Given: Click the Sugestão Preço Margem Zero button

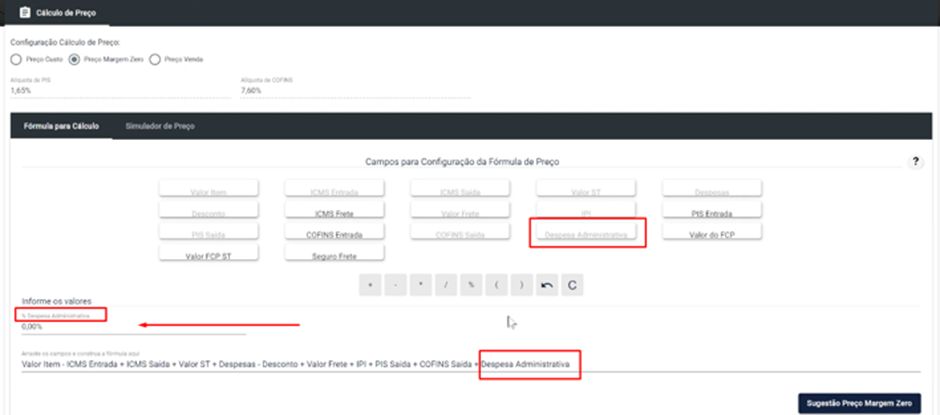Looking at the screenshot, I should coord(859,403).
